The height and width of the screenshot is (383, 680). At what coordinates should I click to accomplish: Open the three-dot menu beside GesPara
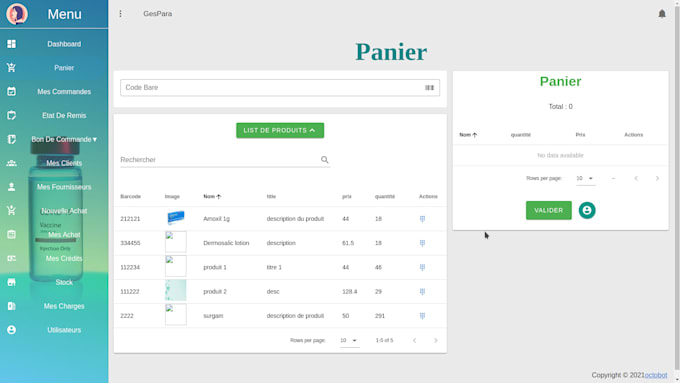[x=121, y=14]
